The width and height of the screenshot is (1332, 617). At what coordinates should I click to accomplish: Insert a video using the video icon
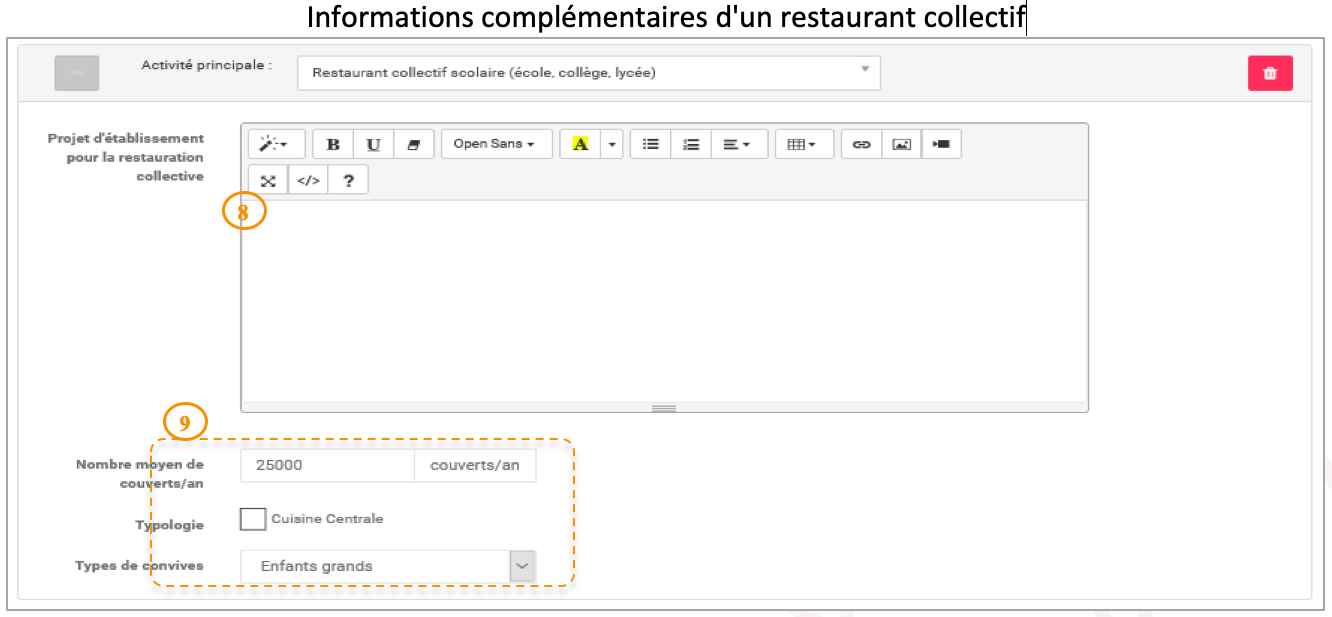(941, 144)
